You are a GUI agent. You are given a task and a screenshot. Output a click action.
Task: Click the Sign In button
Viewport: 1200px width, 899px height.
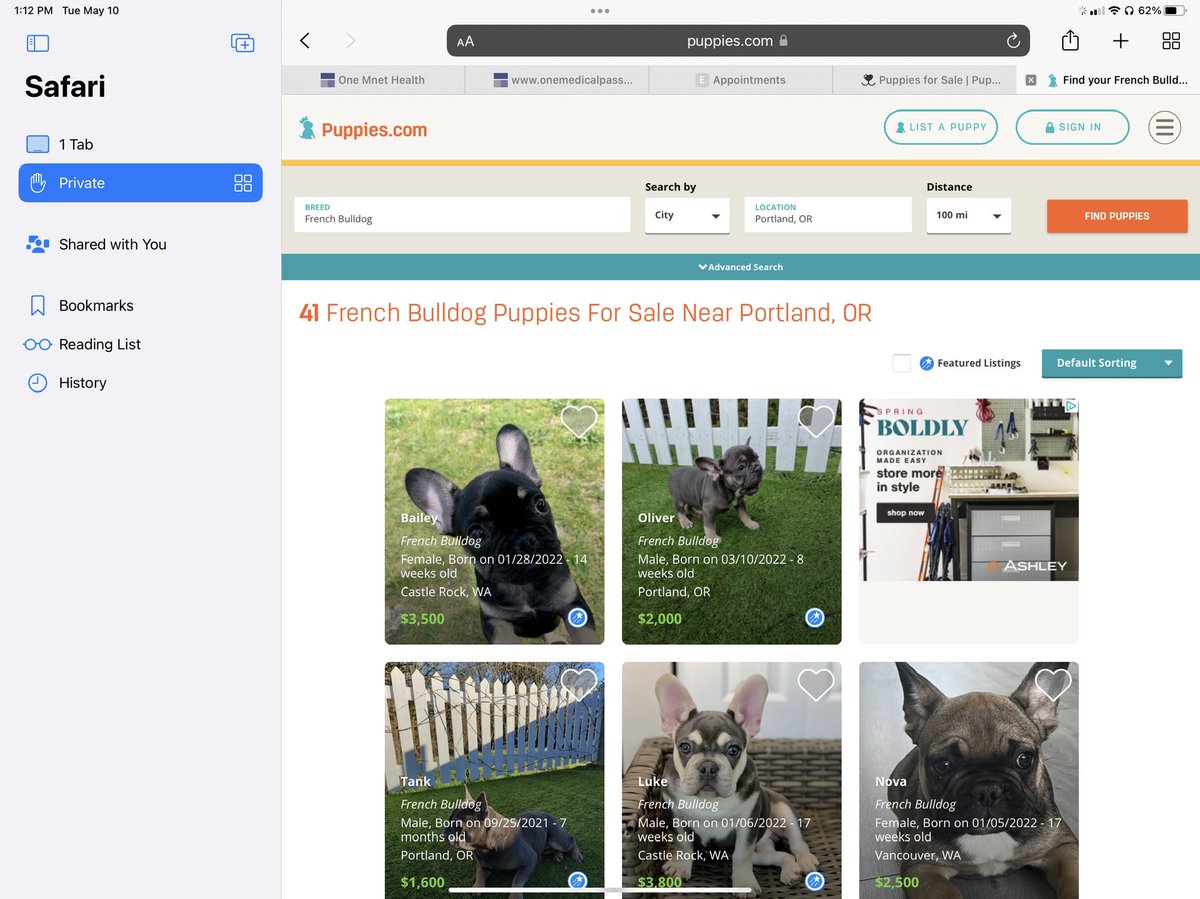[x=1072, y=127]
